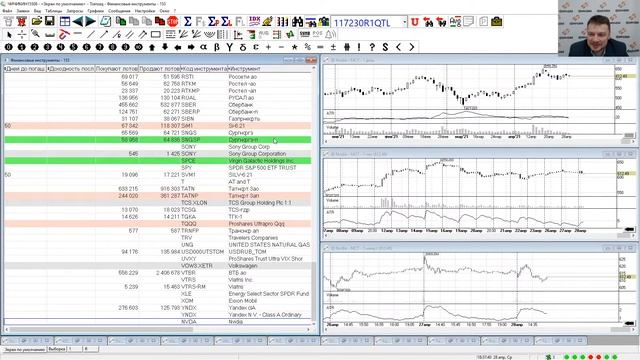Select the arrow pointer chart tool
This screenshot has width=640, height=360.
(x=9, y=35)
